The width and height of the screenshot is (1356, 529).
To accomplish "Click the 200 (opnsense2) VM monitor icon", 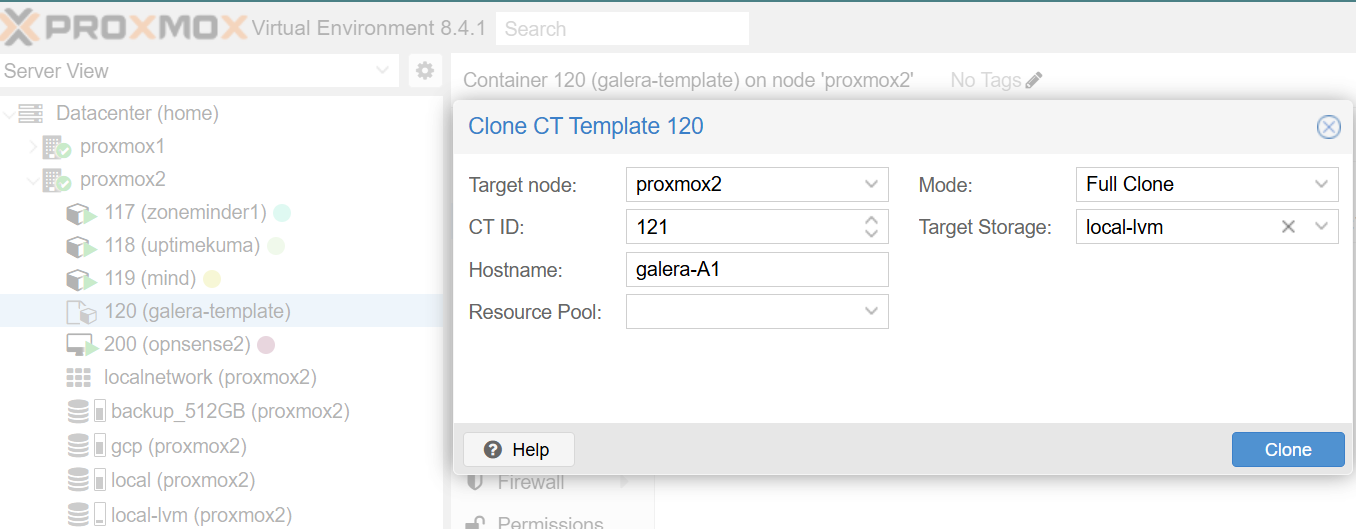I will 80,345.
